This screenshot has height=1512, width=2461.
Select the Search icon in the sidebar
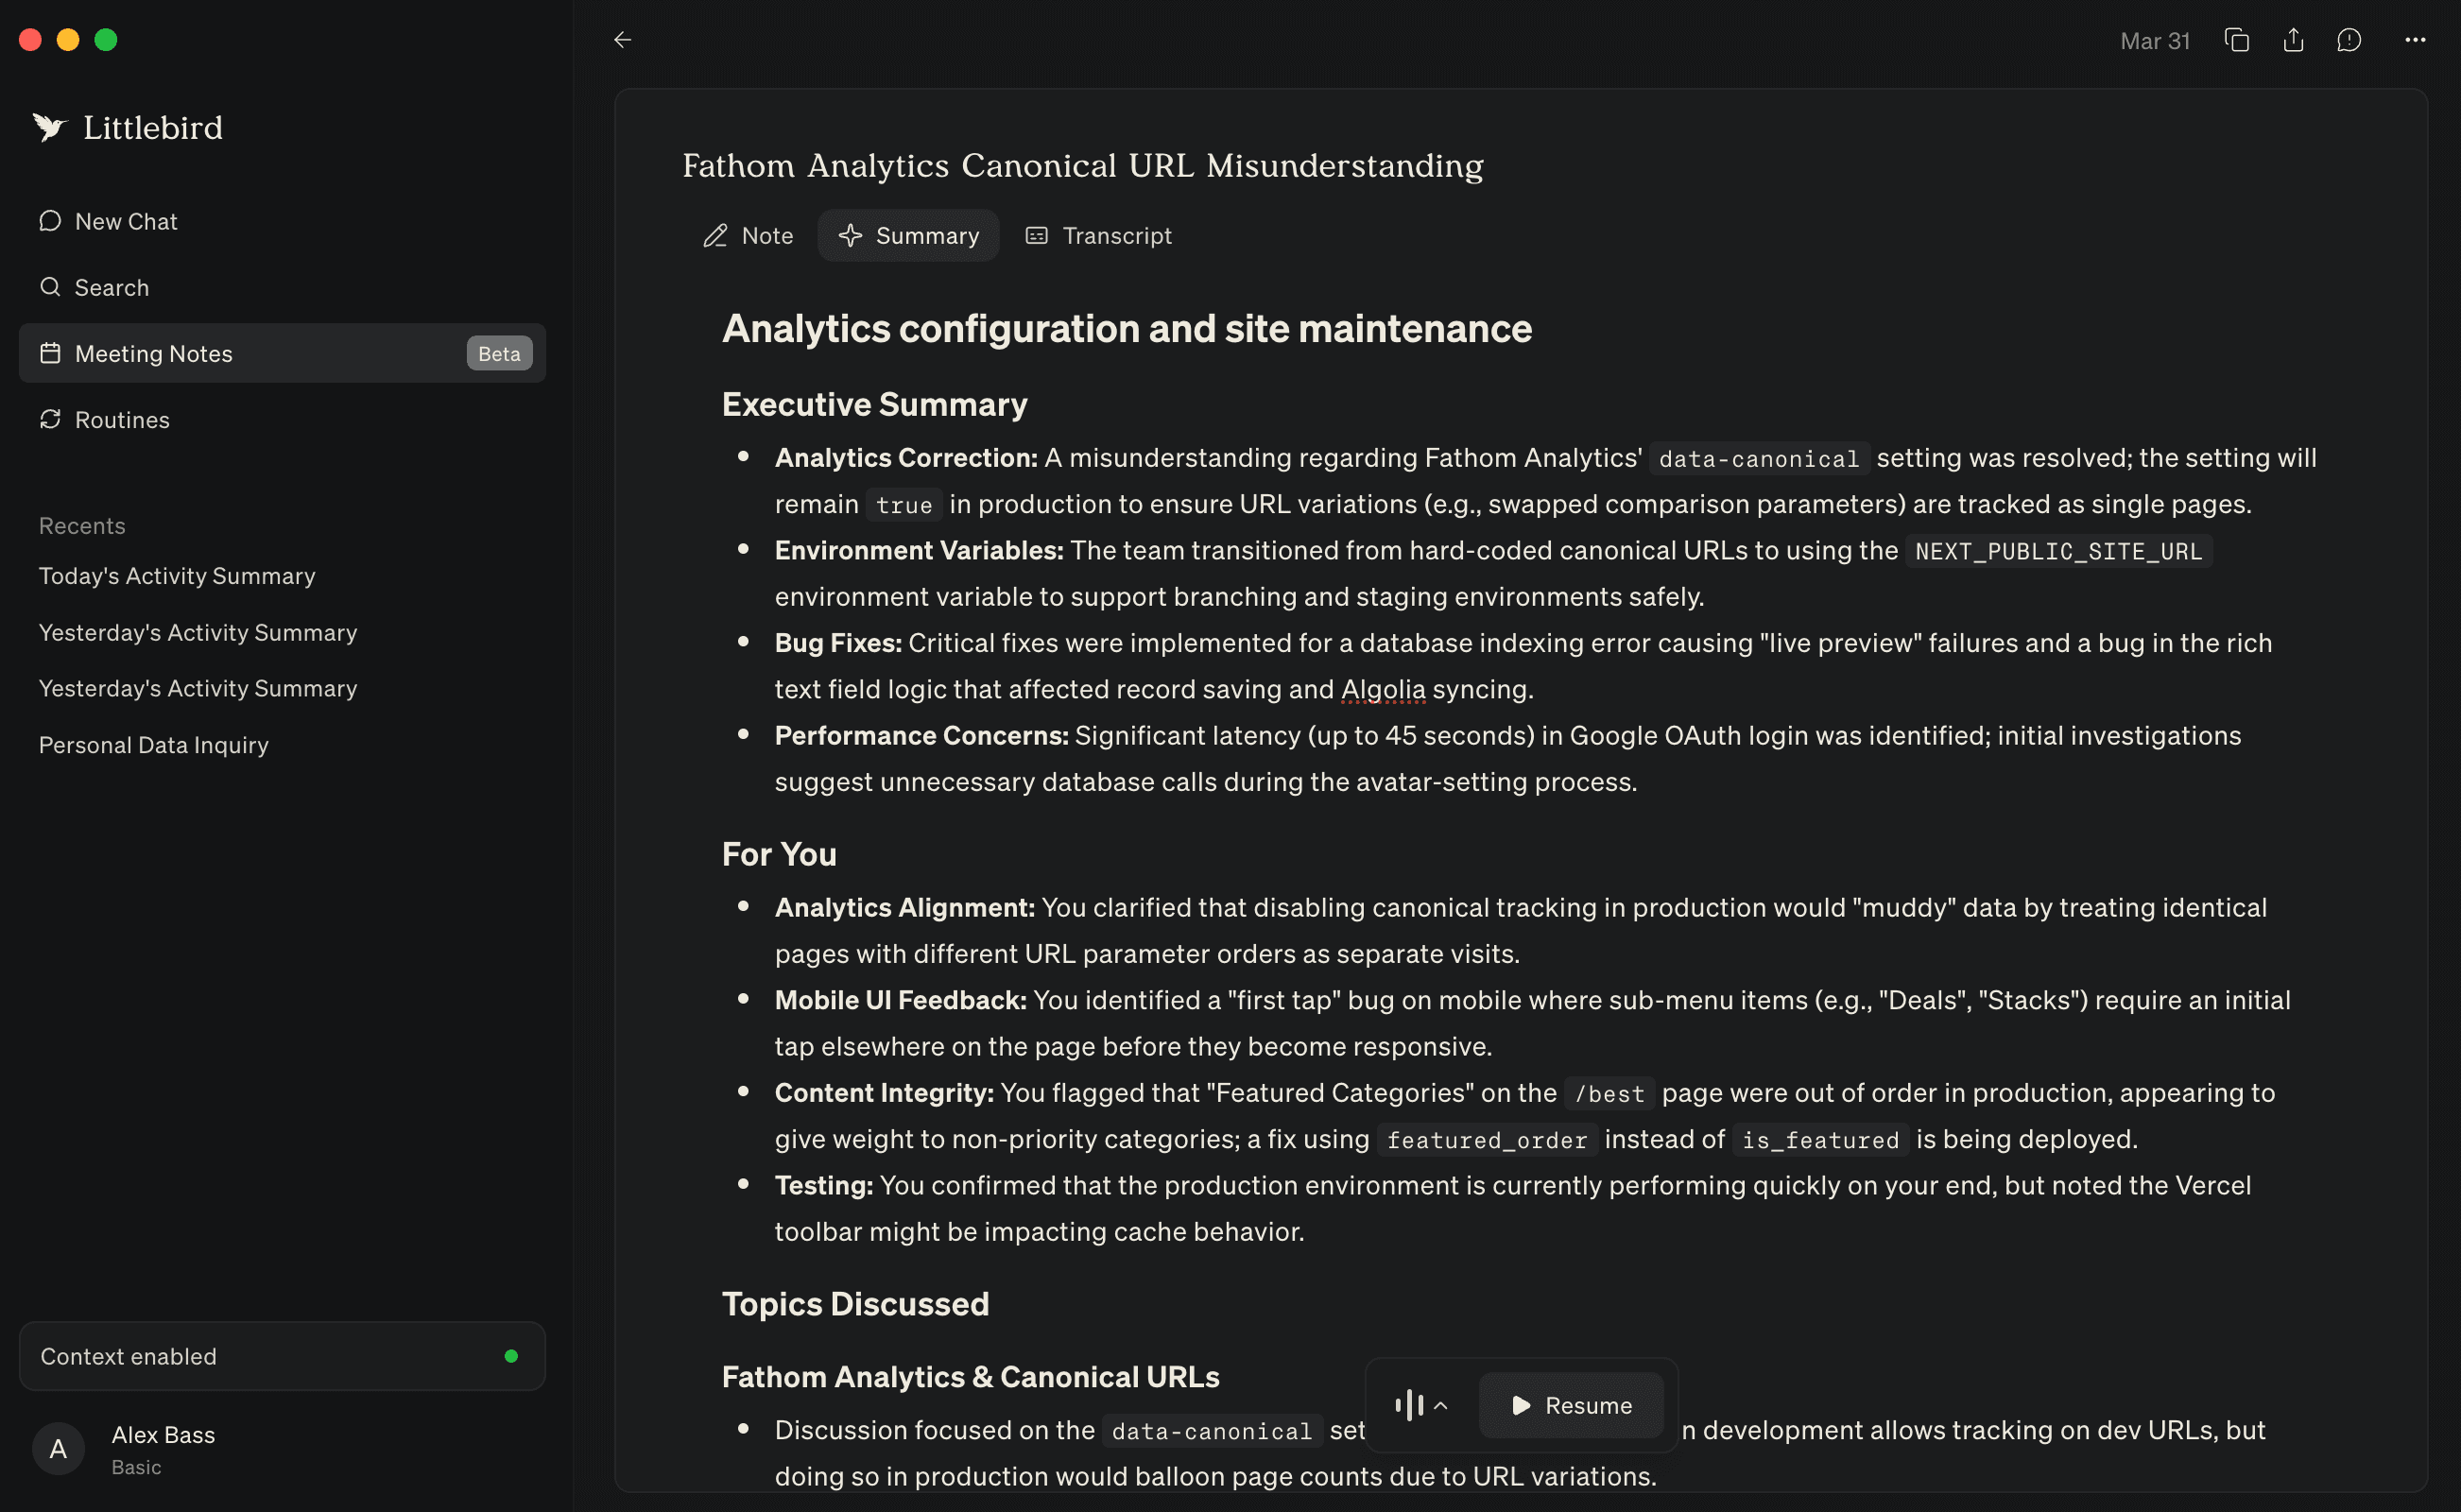click(50, 287)
